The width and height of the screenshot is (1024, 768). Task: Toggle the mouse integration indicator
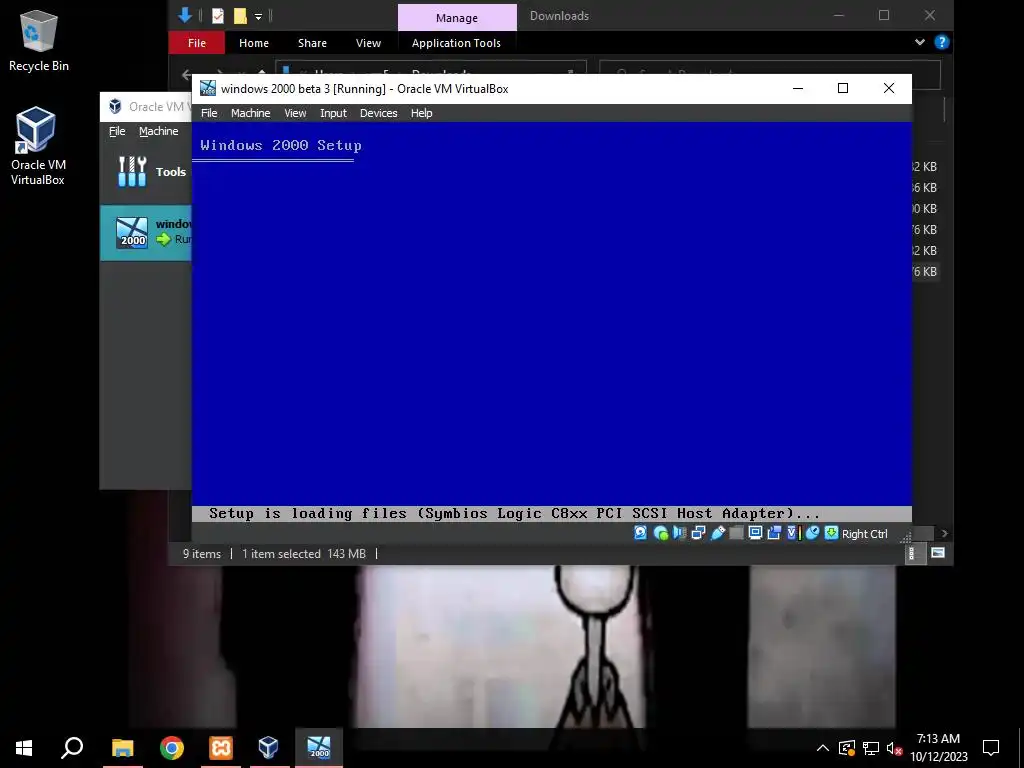812,533
